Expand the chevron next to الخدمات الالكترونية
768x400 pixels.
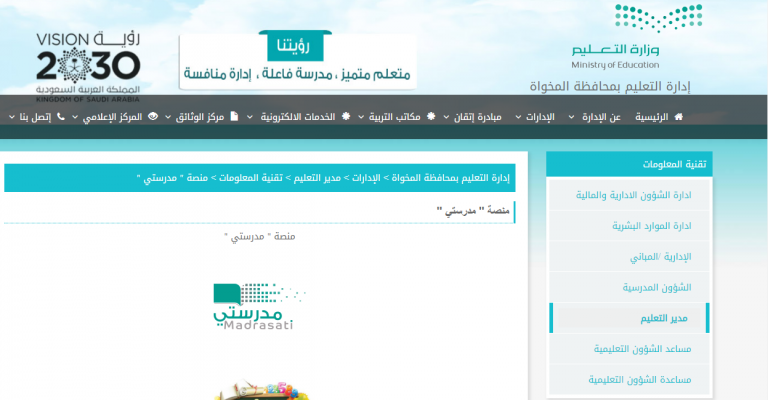(250, 118)
